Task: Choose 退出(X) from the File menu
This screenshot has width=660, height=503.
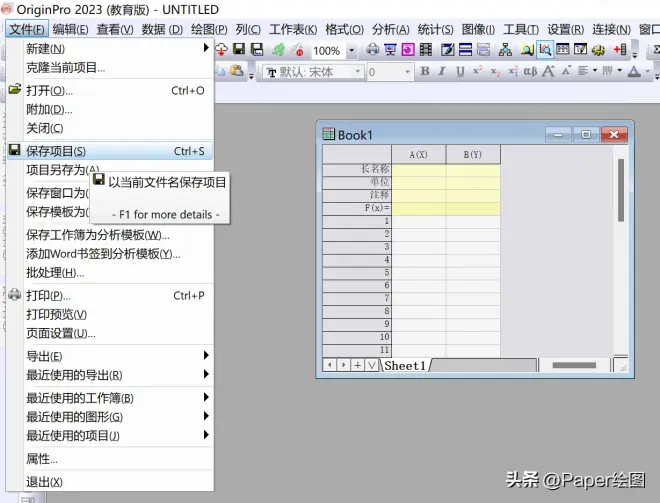Action: [x=110, y=482]
